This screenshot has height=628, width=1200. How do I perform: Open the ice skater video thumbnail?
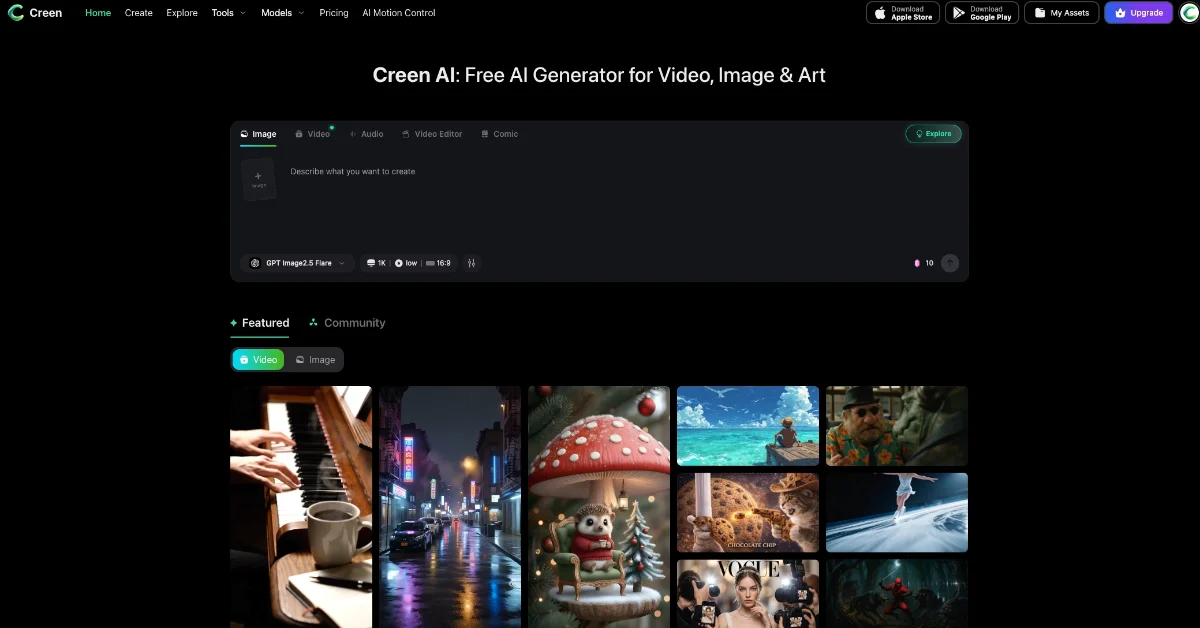897,513
